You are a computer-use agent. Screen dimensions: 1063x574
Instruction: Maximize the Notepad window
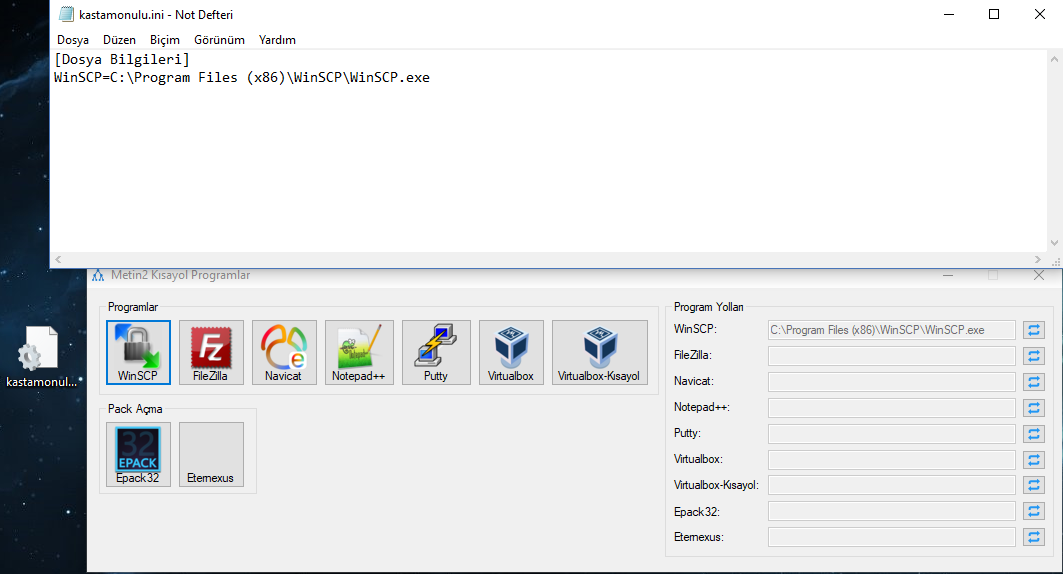point(994,14)
